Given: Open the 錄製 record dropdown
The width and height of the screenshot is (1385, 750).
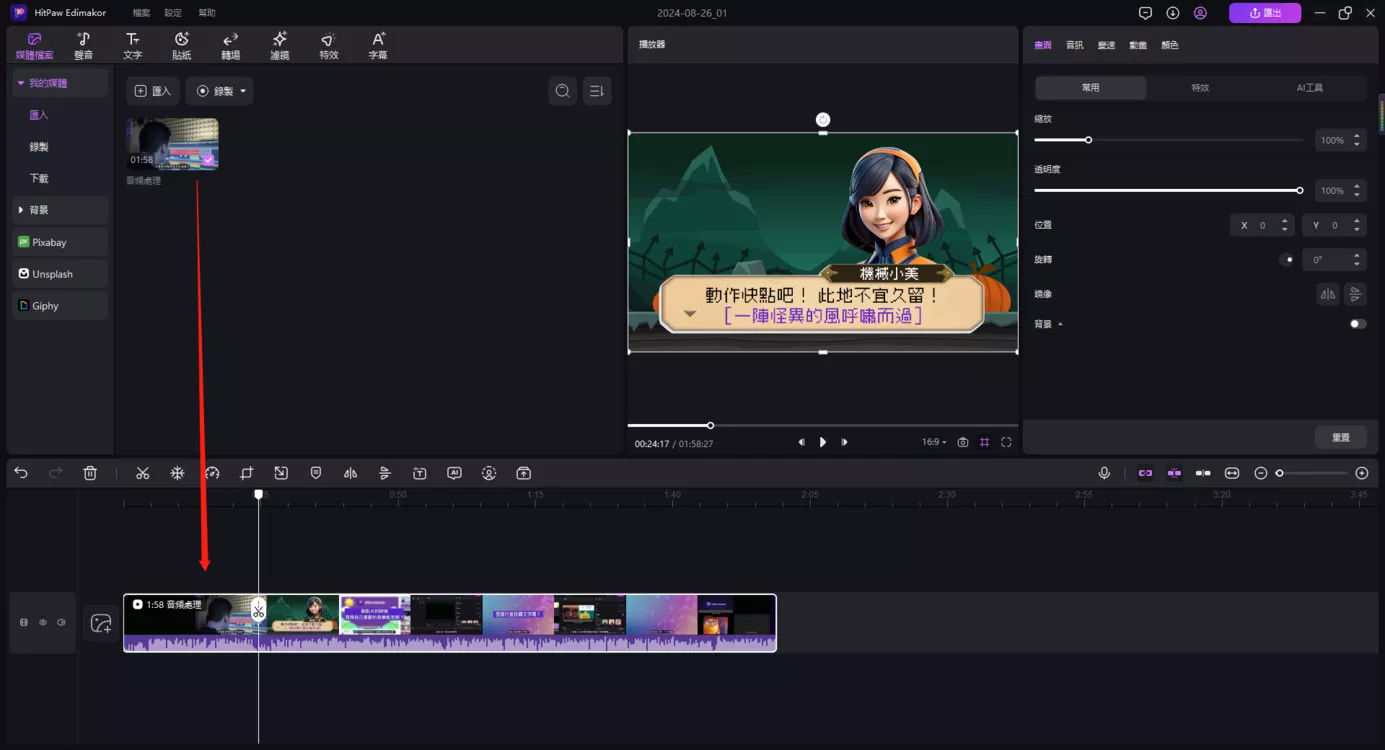Looking at the screenshot, I should click(220, 91).
